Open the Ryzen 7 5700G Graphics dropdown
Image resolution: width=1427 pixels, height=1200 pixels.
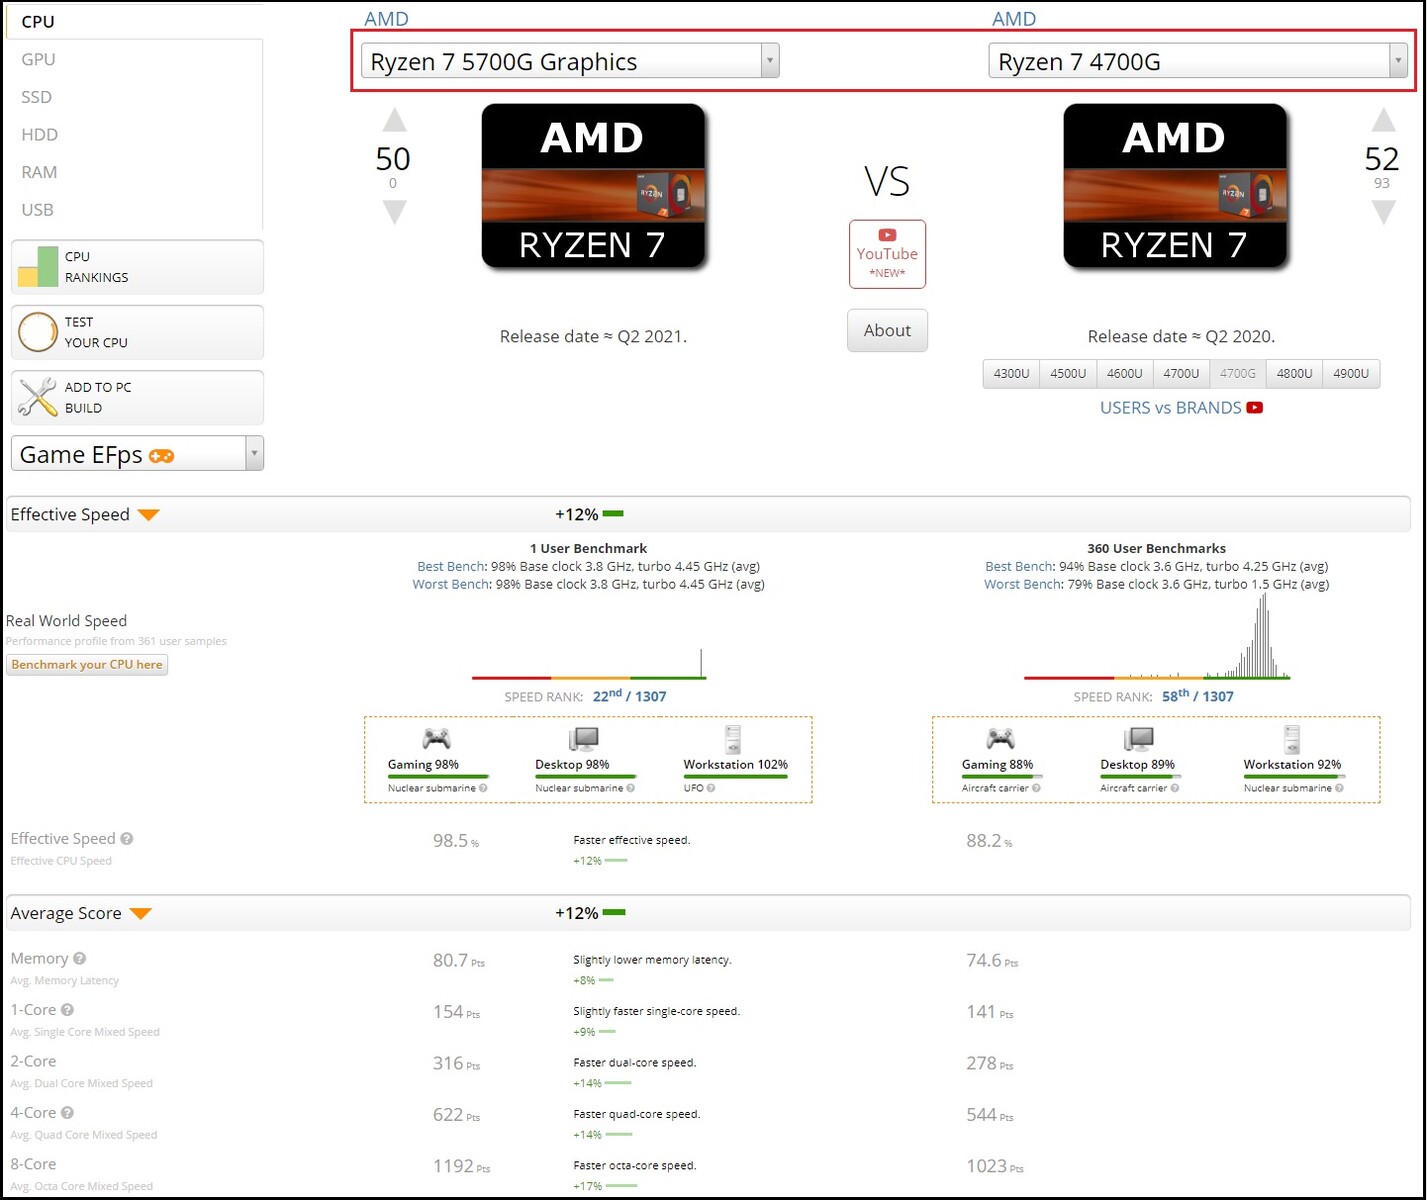point(768,60)
